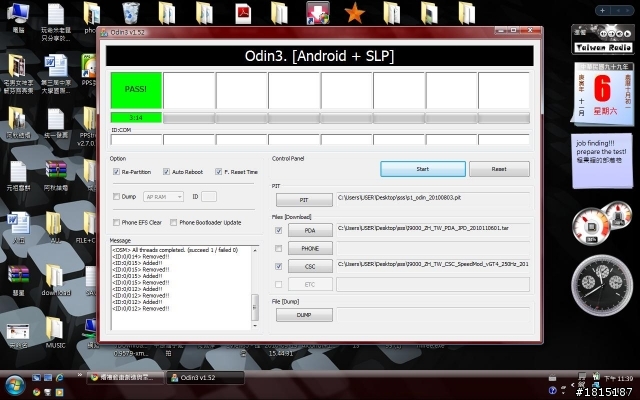Click the media player Quick Launch icon

[60, 392]
